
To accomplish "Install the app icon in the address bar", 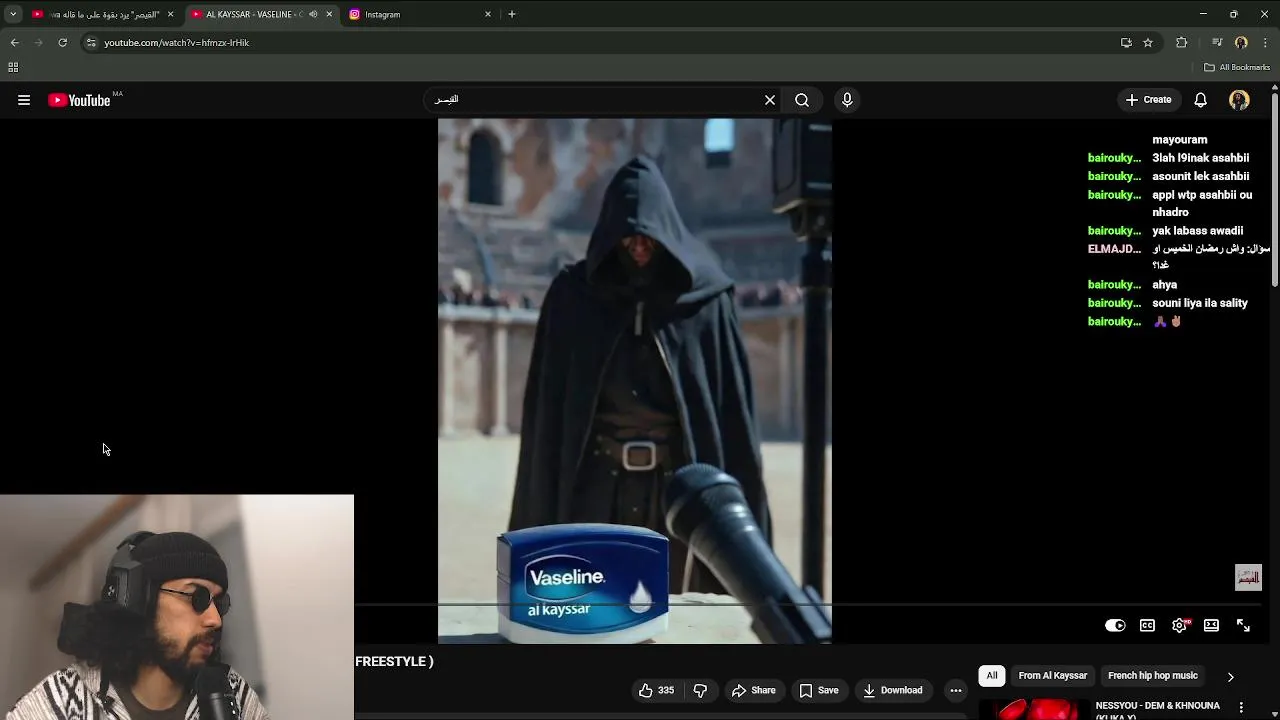I will point(1126,42).
